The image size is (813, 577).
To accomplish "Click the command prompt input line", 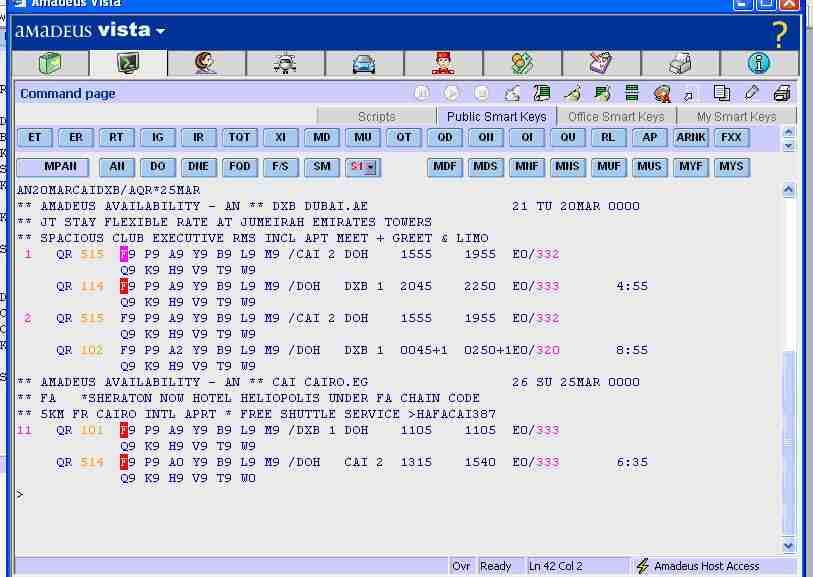I will tap(397, 494).
